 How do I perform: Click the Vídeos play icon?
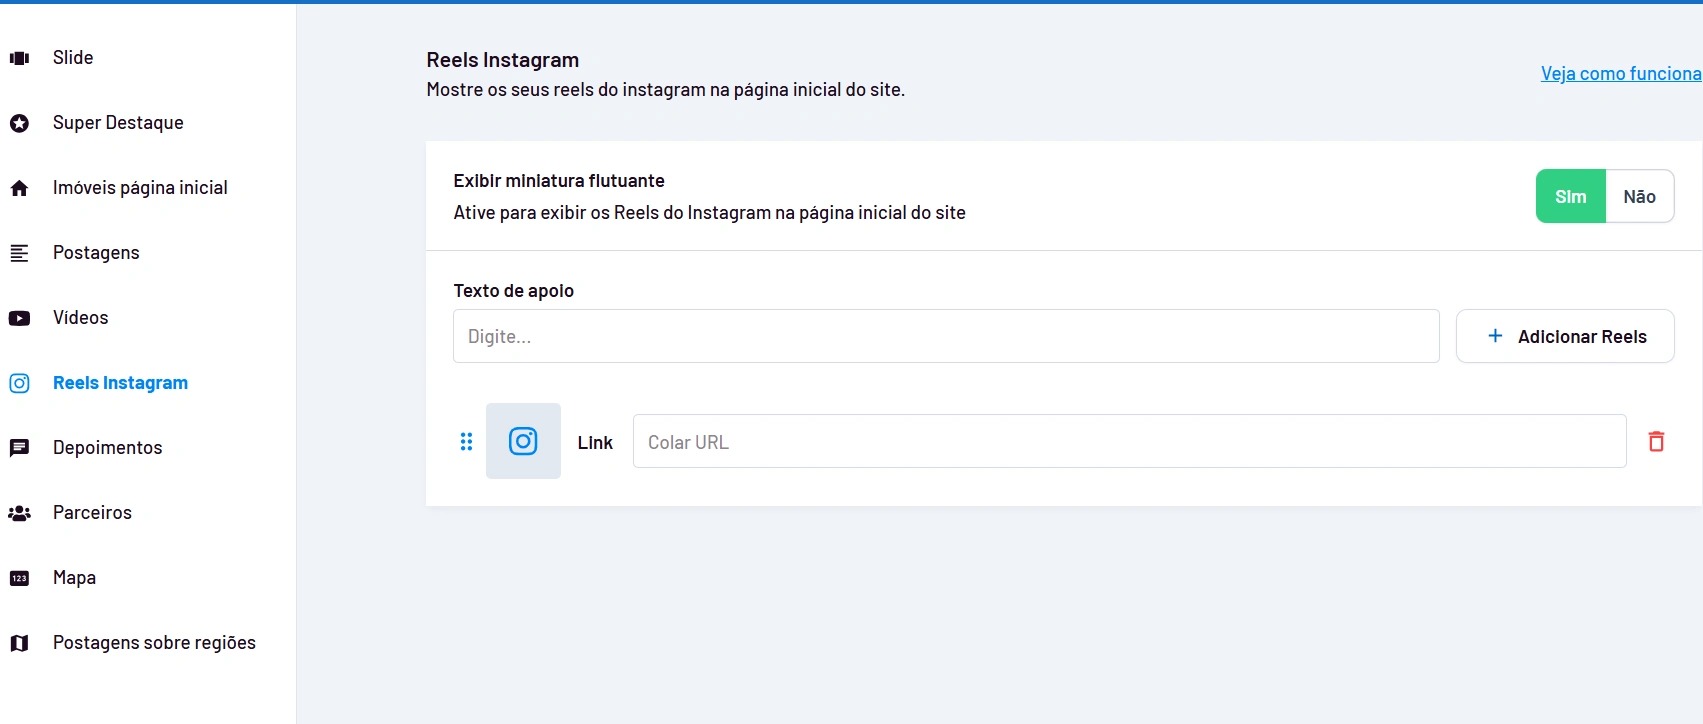[x=19, y=318]
